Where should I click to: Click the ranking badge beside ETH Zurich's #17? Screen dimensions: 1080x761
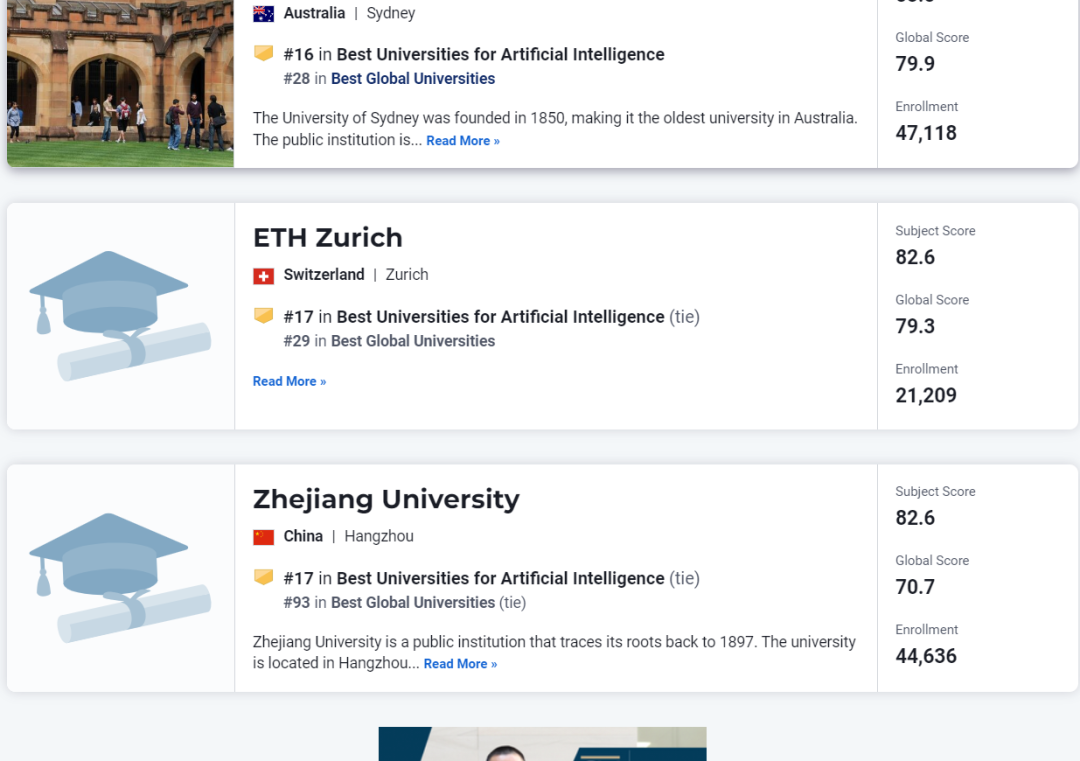(x=262, y=315)
